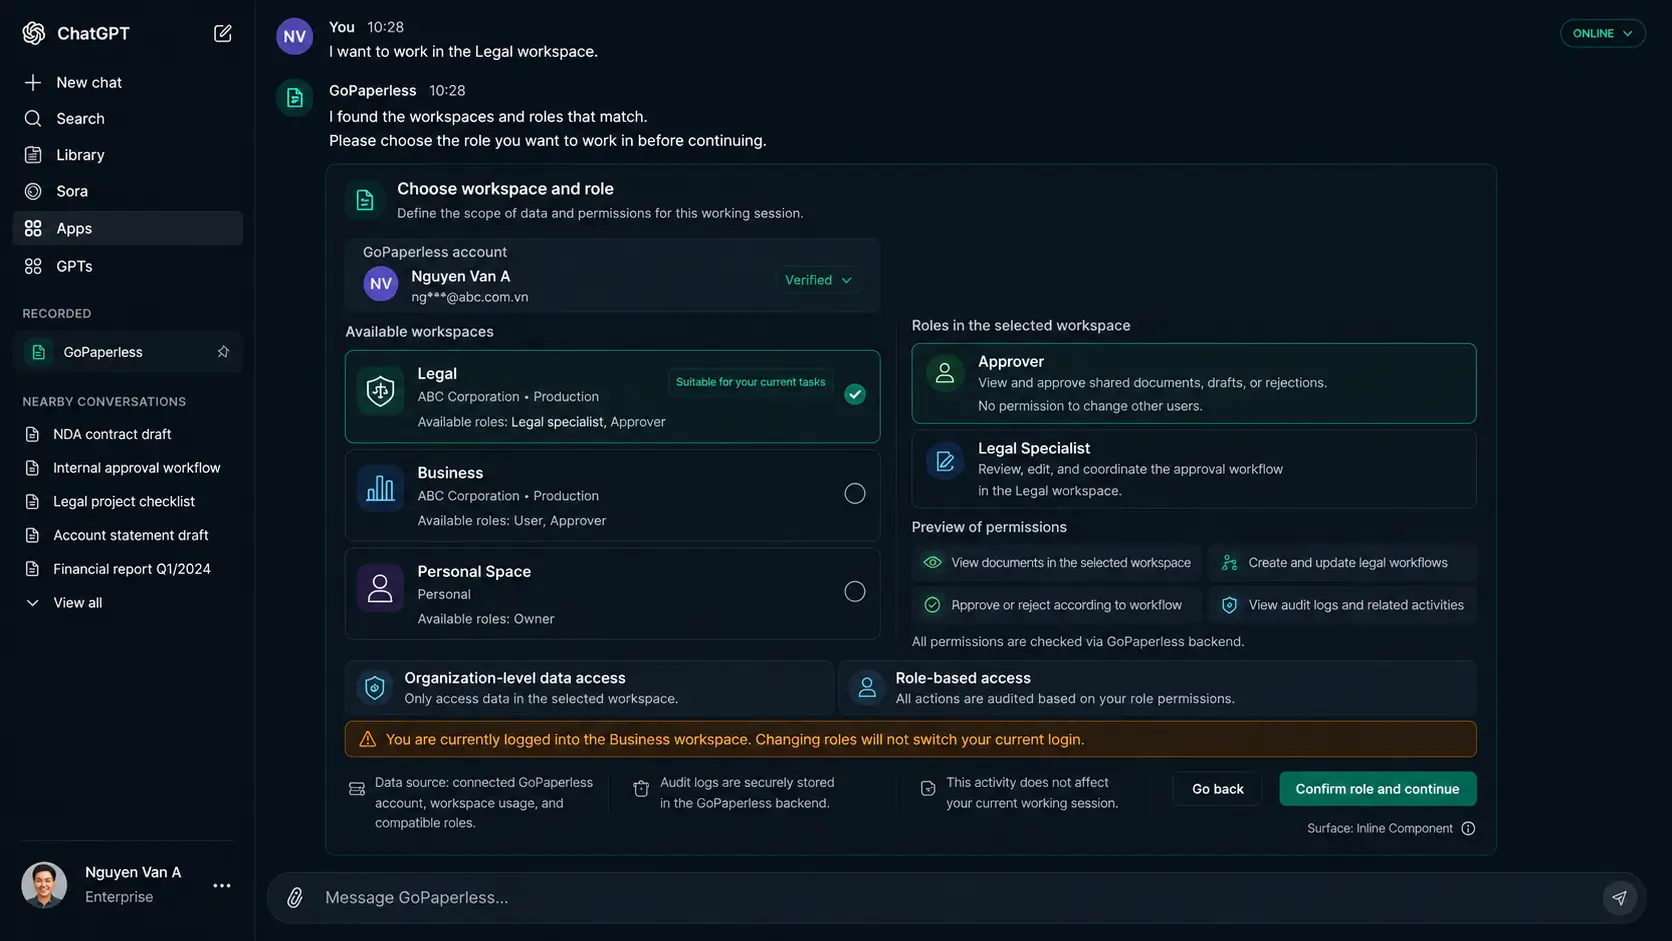Select Apps in the sidebar
The height and width of the screenshot is (941, 1672).
pos(127,228)
